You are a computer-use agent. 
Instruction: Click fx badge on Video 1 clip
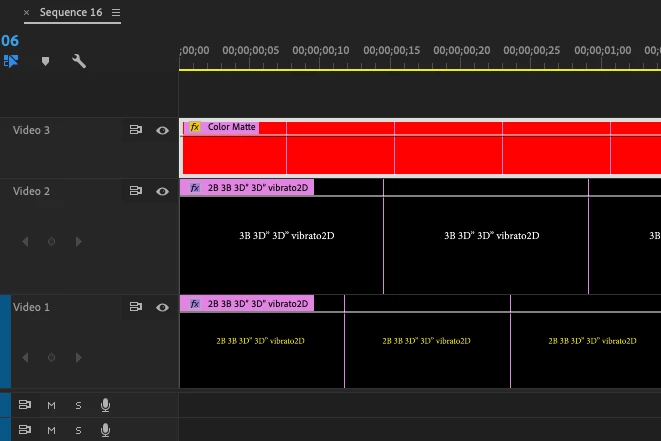coord(194,304)
